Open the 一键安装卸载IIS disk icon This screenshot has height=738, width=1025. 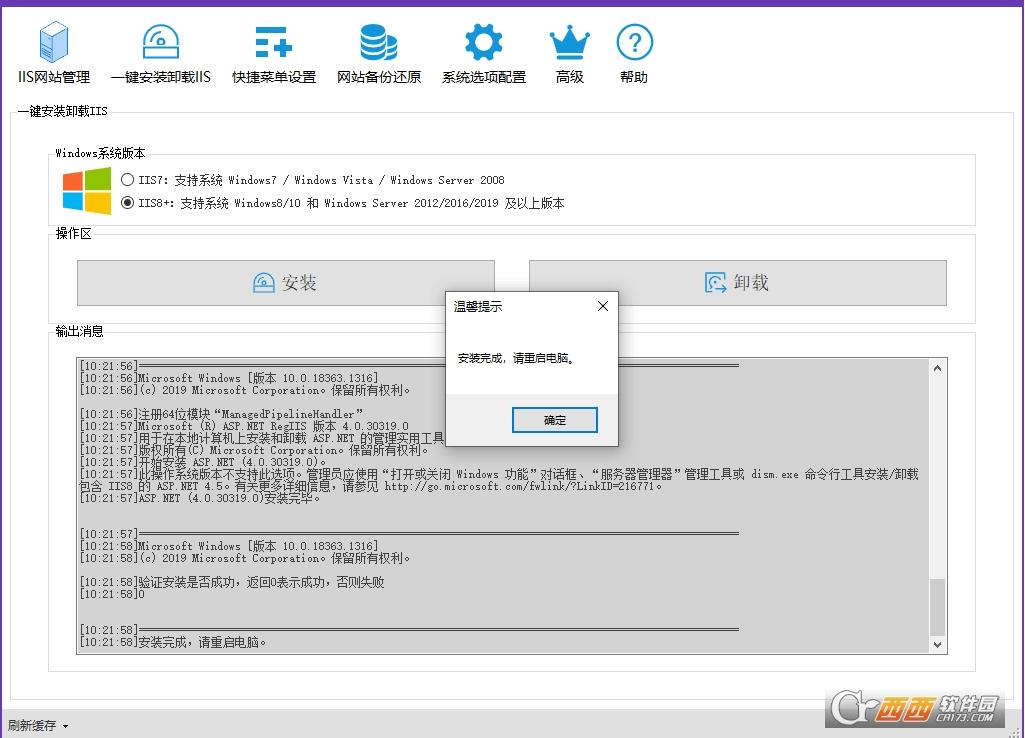click(x=161, y=42)
